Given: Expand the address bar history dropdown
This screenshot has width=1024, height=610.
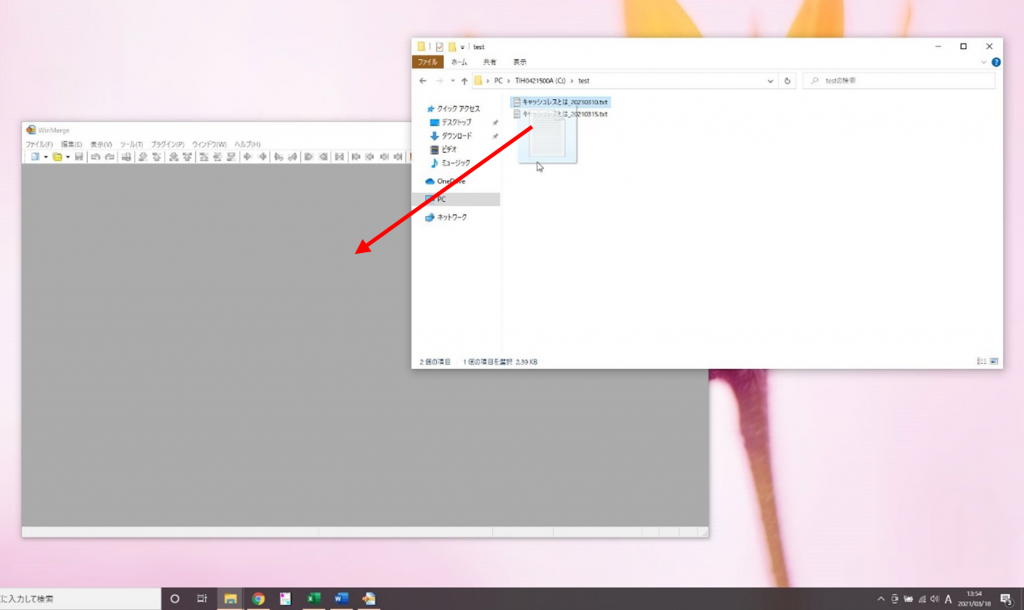Looking at the screenshot, I should [x=770, y=81].
